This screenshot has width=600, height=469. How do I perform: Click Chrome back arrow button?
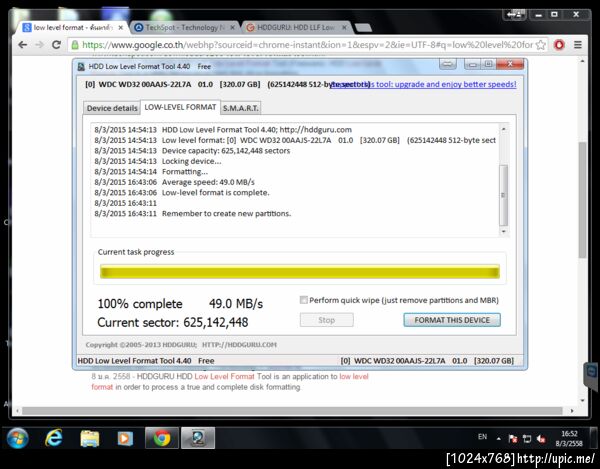[x=23, y=45]
